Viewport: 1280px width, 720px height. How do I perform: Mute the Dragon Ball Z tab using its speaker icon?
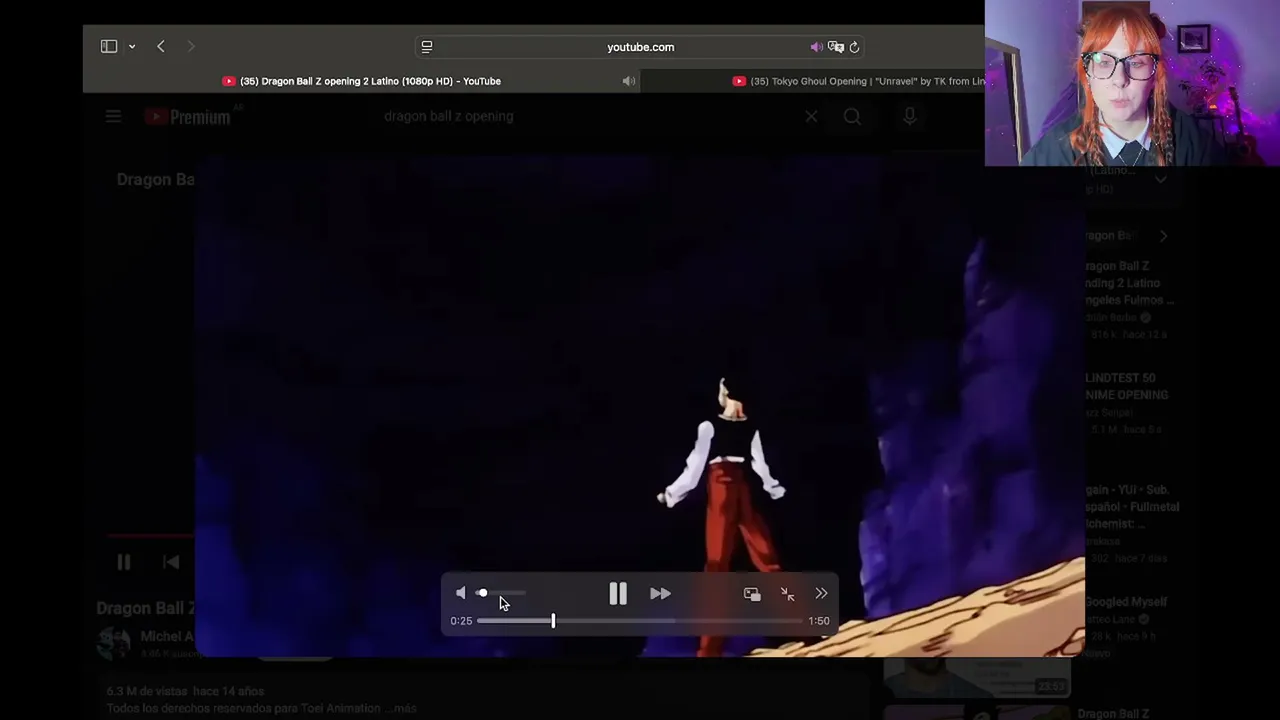tap(628, 81)
